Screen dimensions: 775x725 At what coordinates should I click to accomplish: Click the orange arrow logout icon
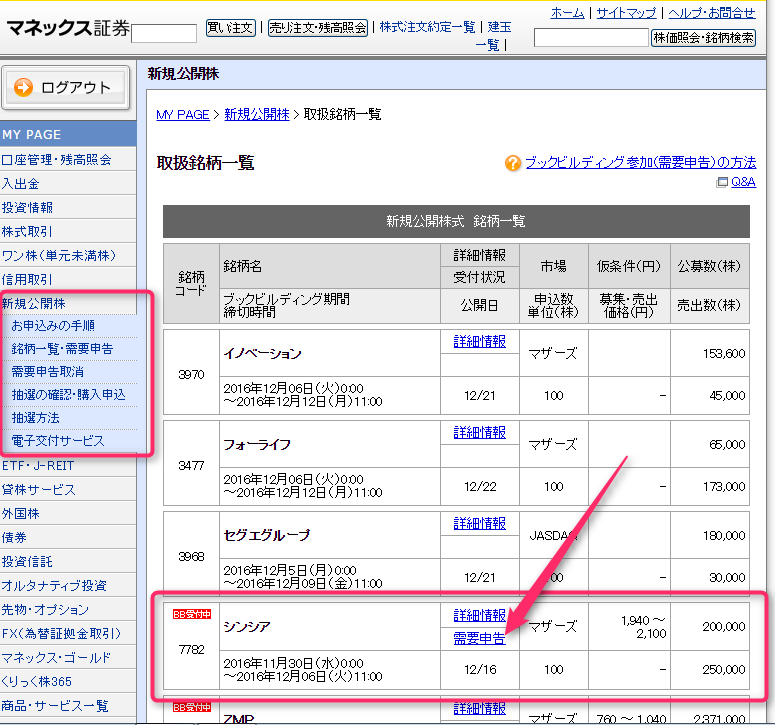pyautogui.click(x=23, y=87)
